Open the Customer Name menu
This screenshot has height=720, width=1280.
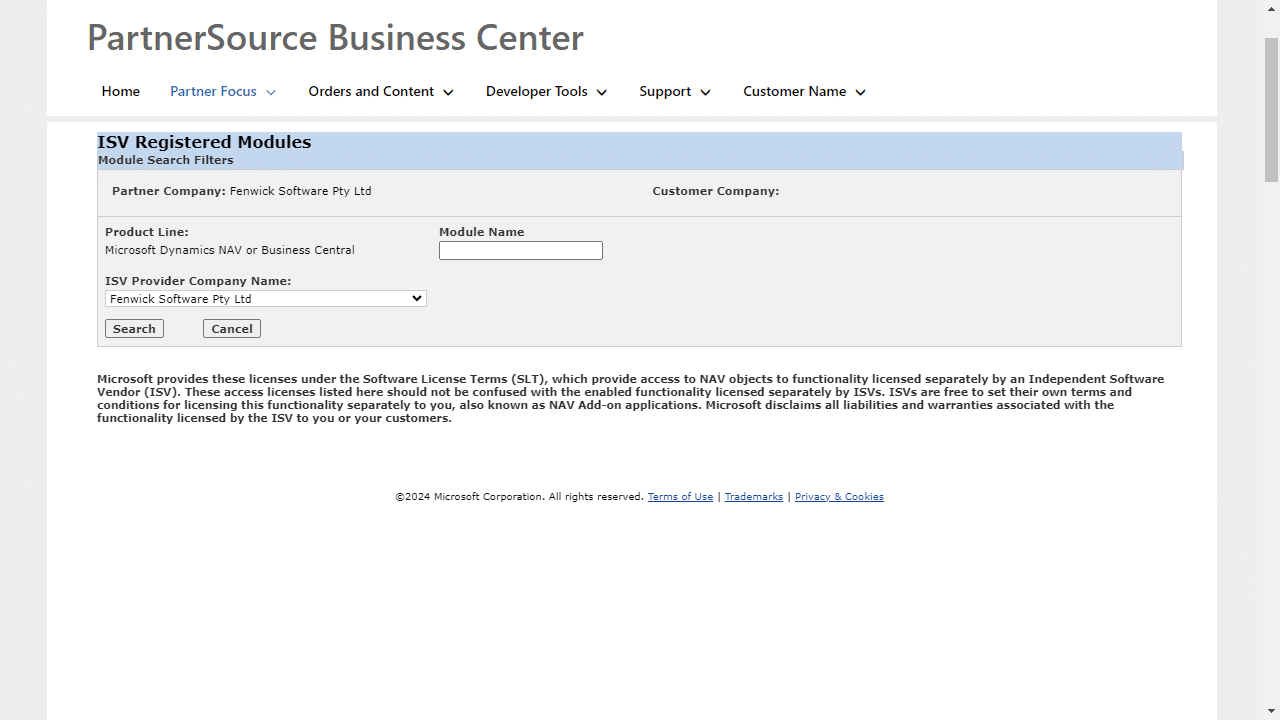(x=805, y=91)
